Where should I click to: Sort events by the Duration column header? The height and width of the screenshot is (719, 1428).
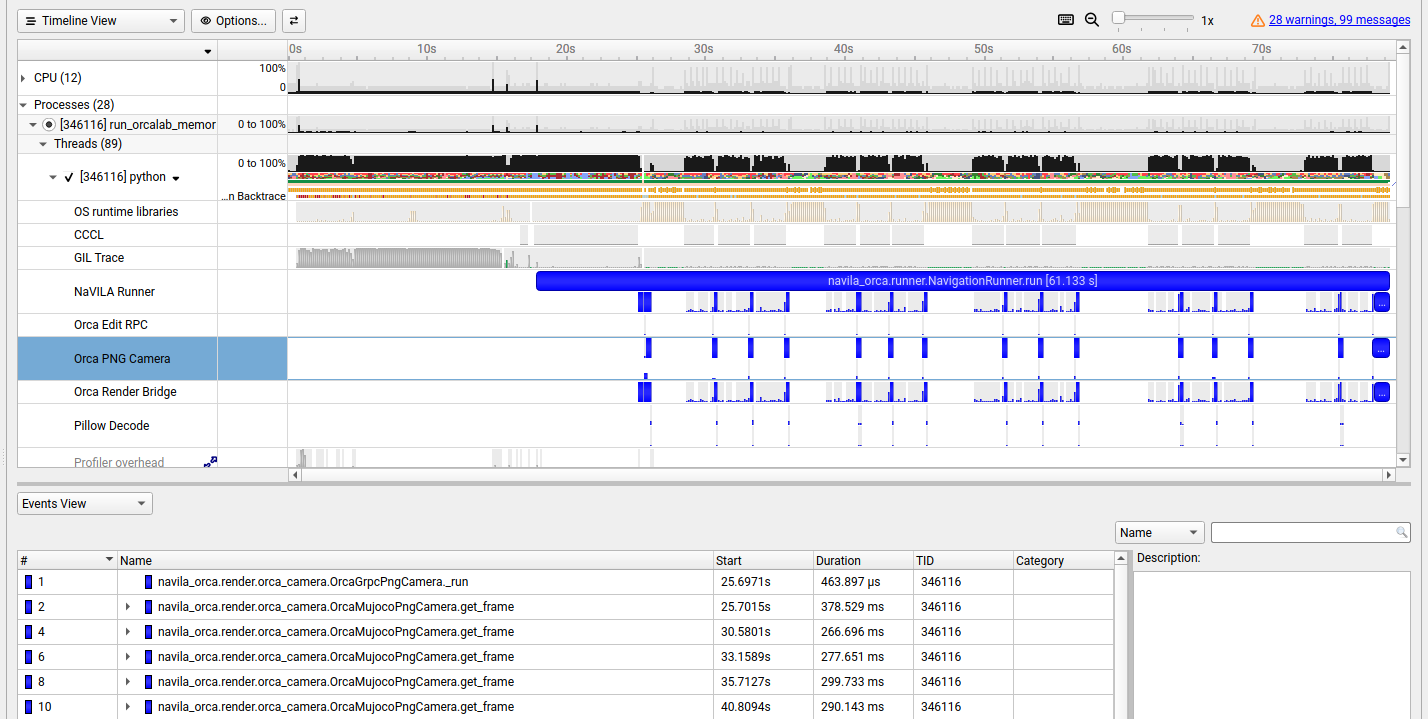pos(863,560)
